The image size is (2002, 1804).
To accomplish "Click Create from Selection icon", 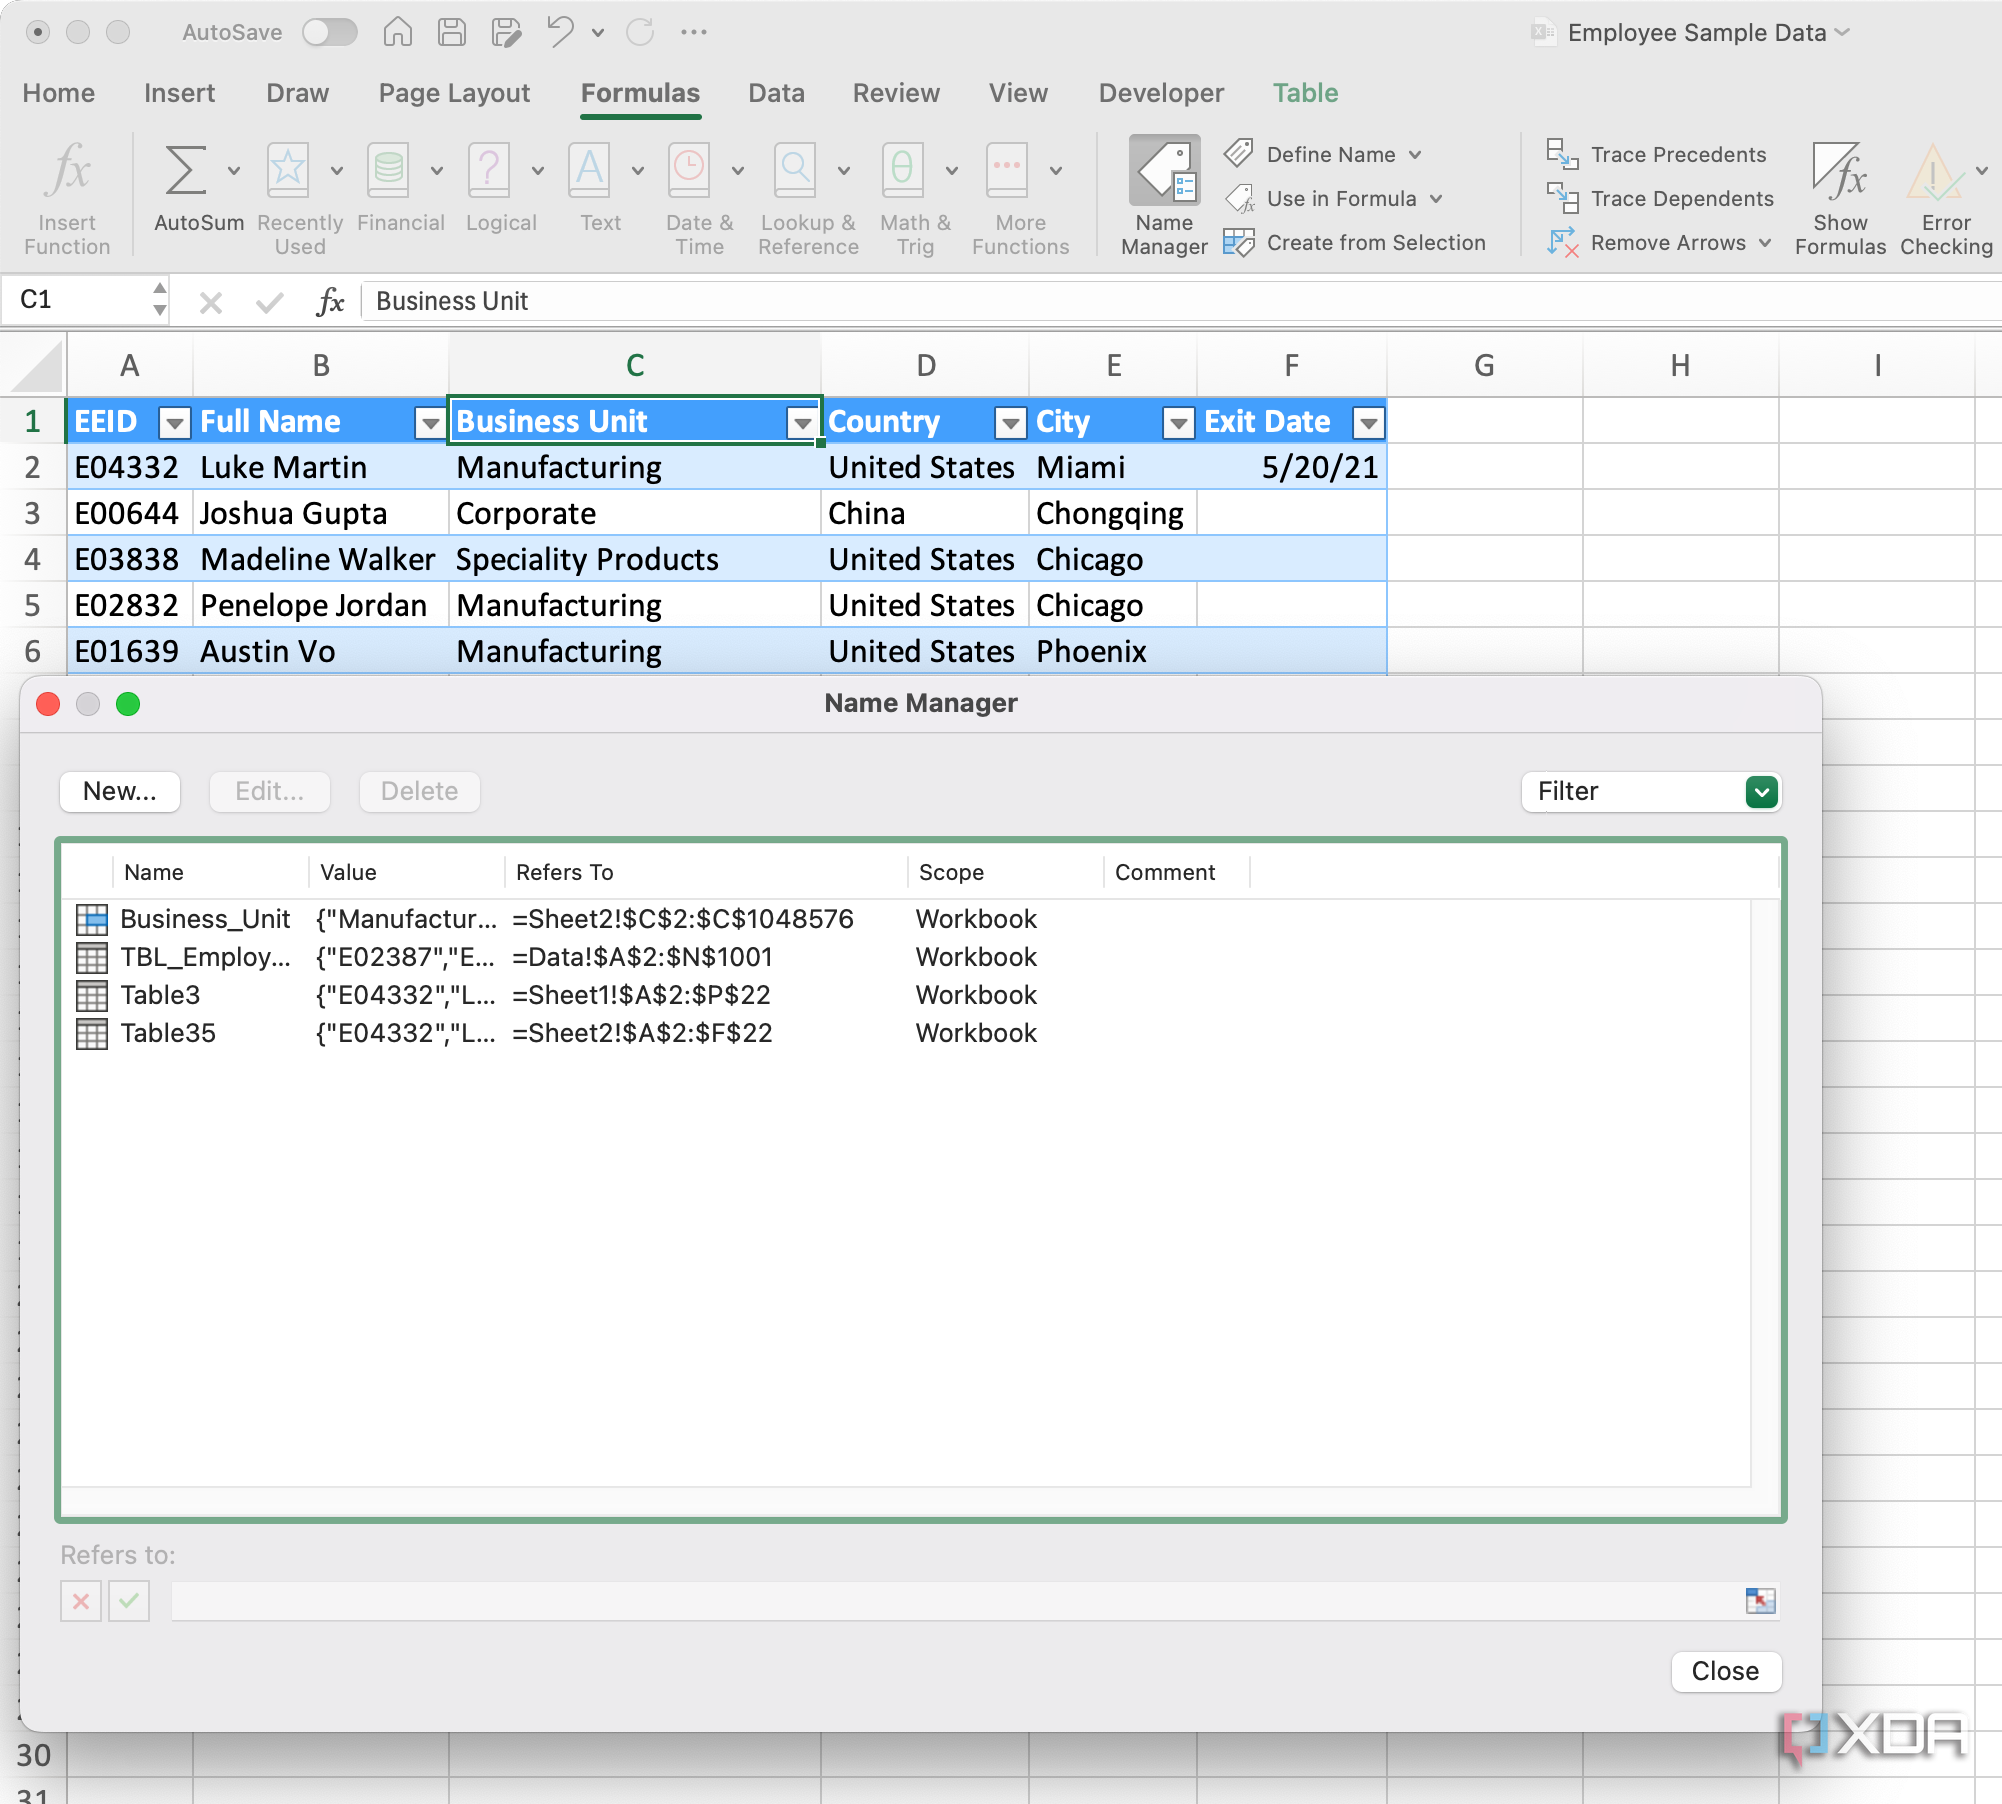I will coord(1240,242).
